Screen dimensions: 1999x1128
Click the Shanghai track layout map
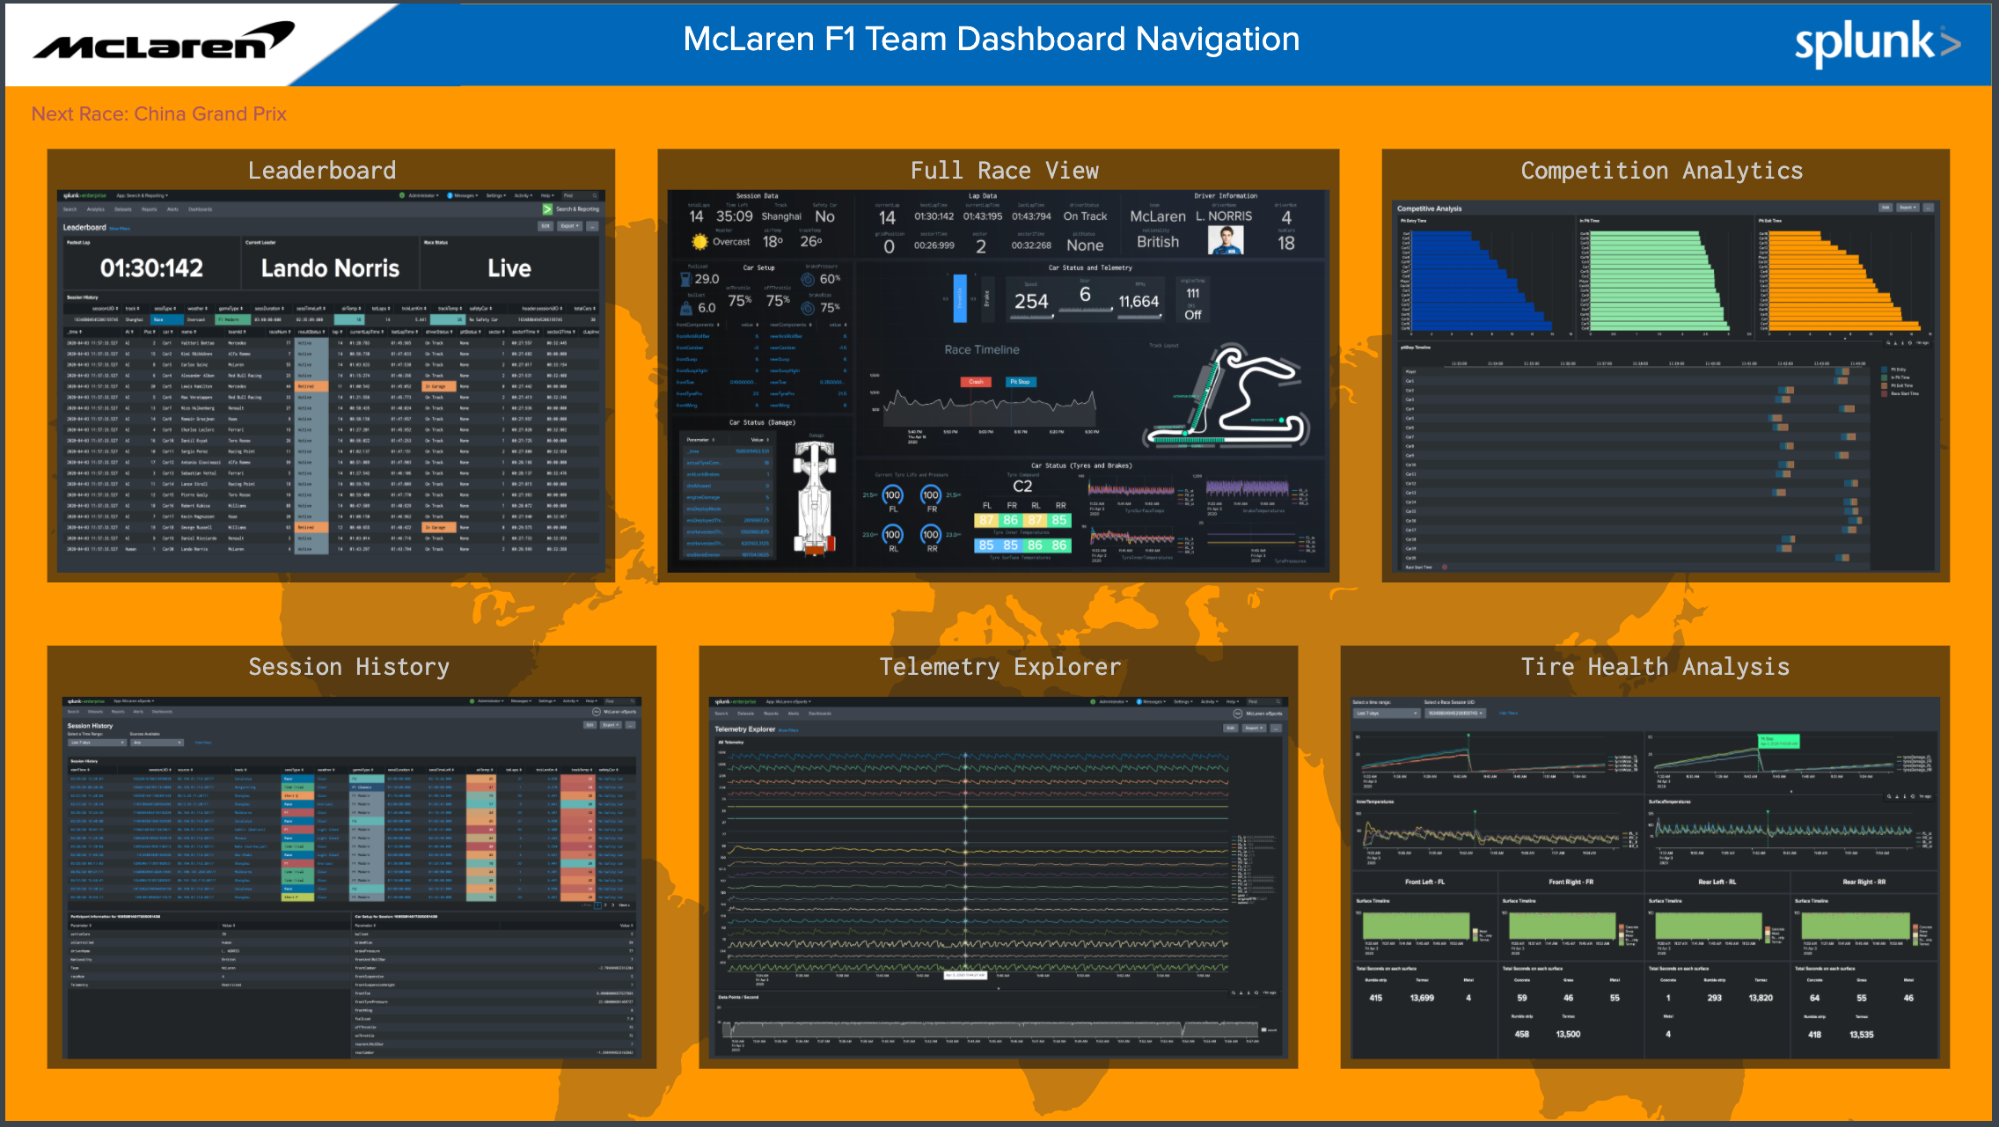1226,396
